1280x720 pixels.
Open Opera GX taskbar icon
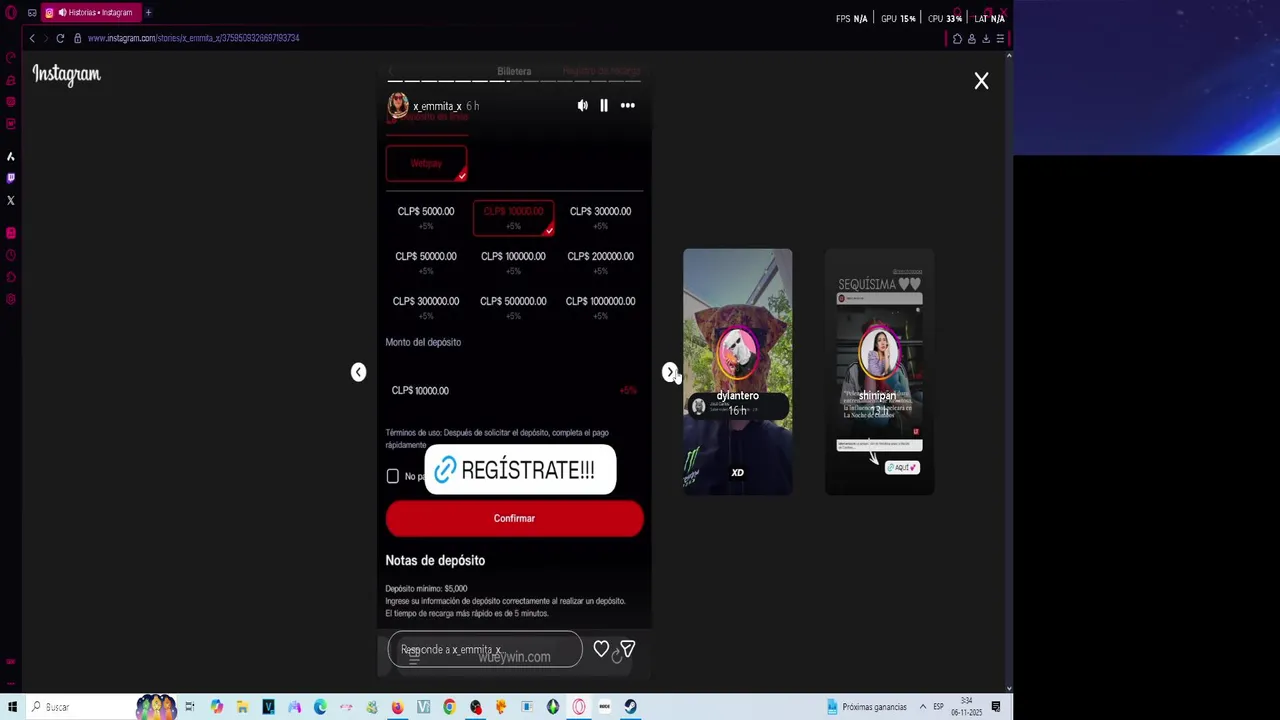579,707
